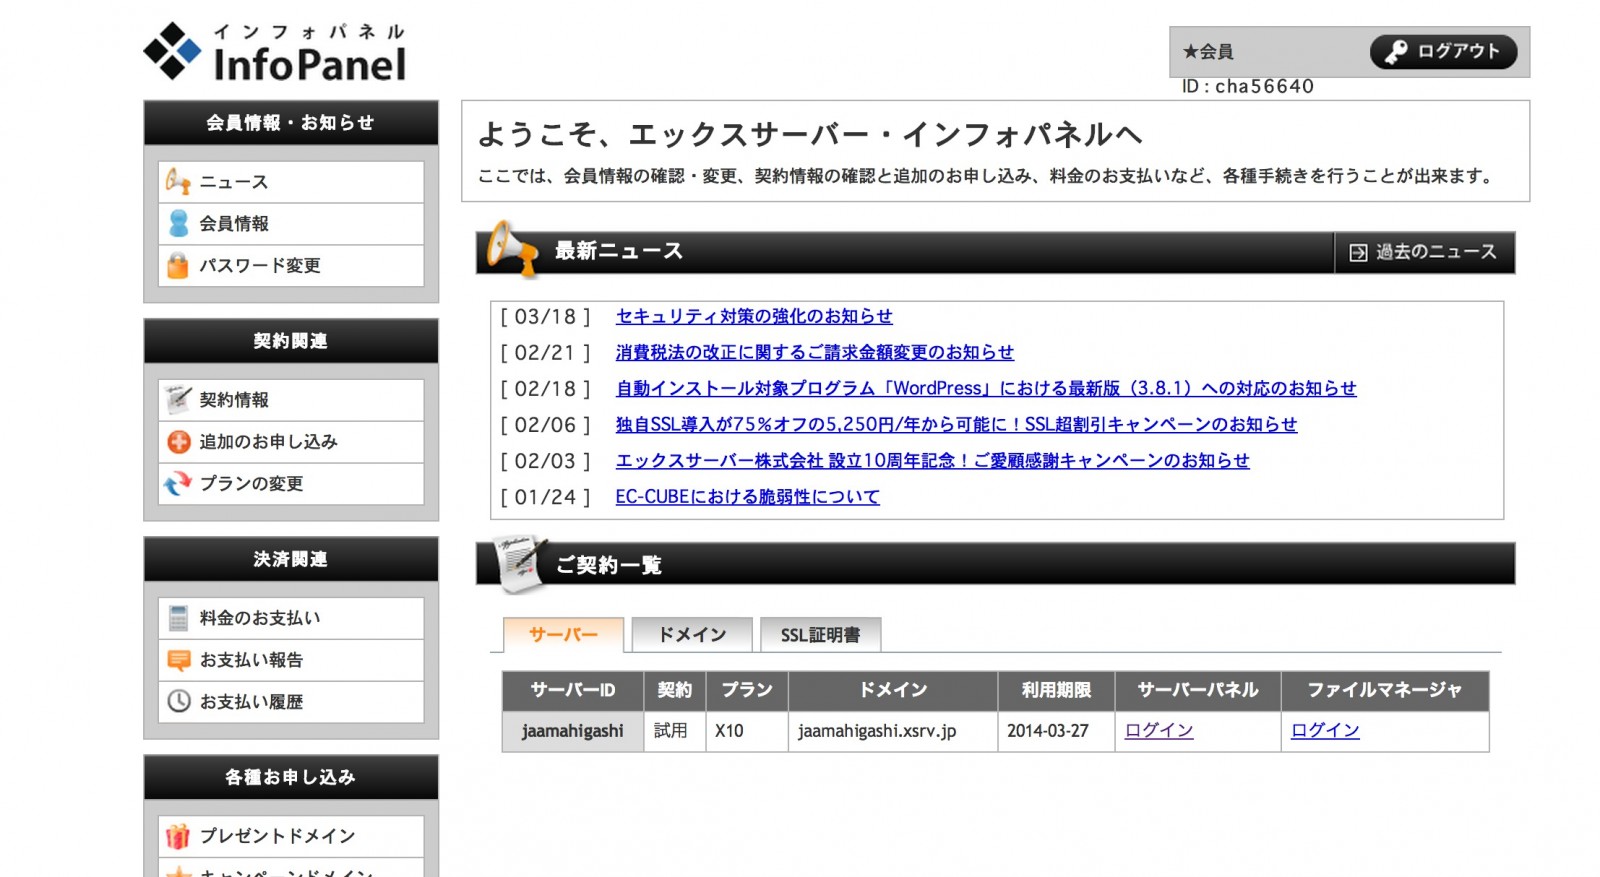Open the WordPress 3.8.1 auto-install news link
This screenshot has width=1600, height=877.
click(986, 388)
